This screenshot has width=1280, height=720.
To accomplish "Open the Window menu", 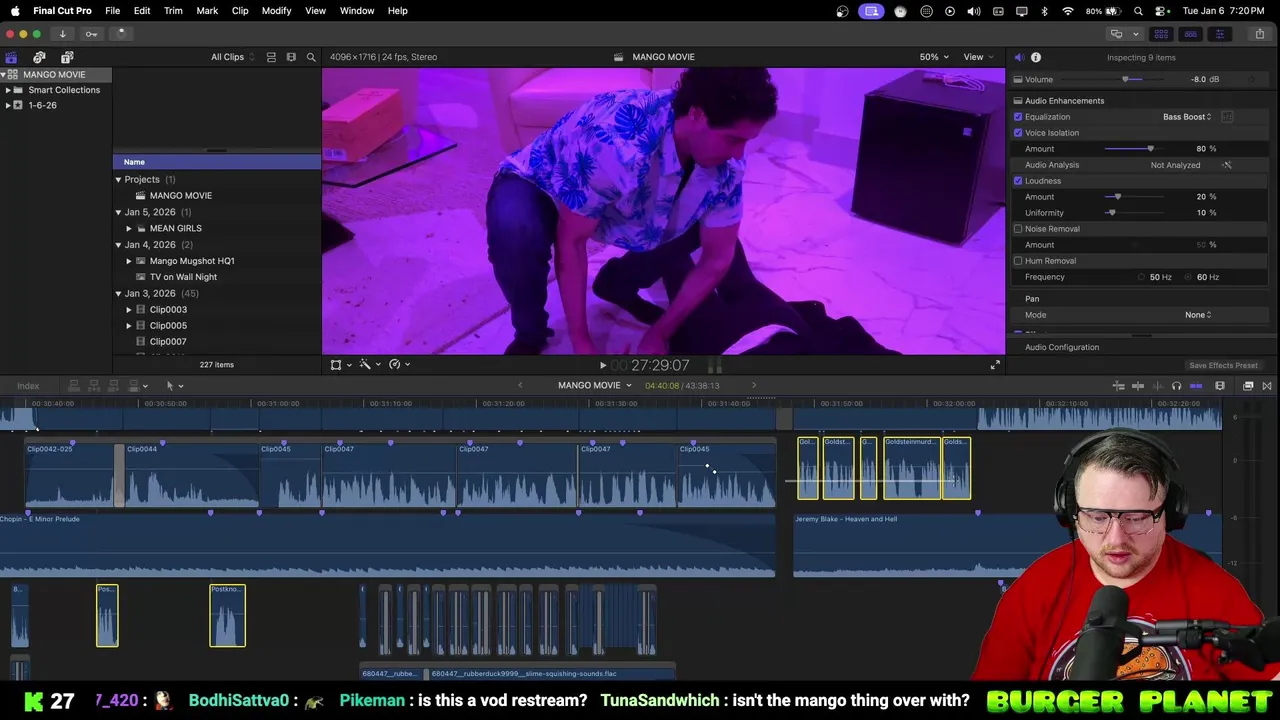I will [357, 11].
